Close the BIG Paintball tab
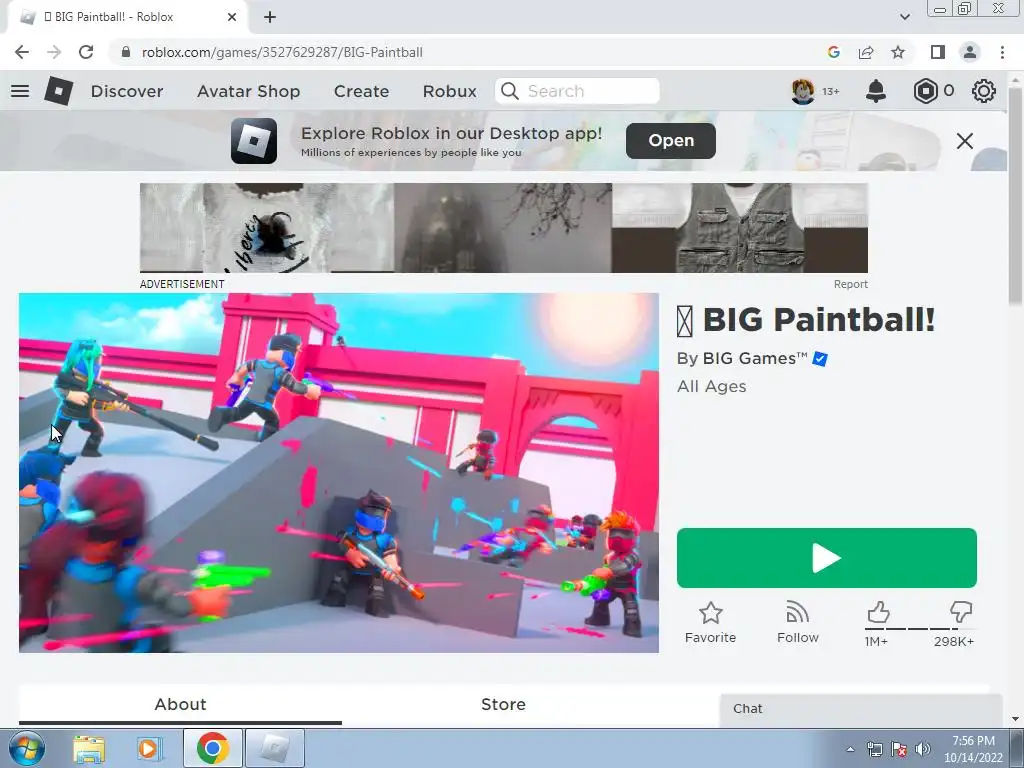The width and height of the screenshot is (1024, 768). point(232,17)
